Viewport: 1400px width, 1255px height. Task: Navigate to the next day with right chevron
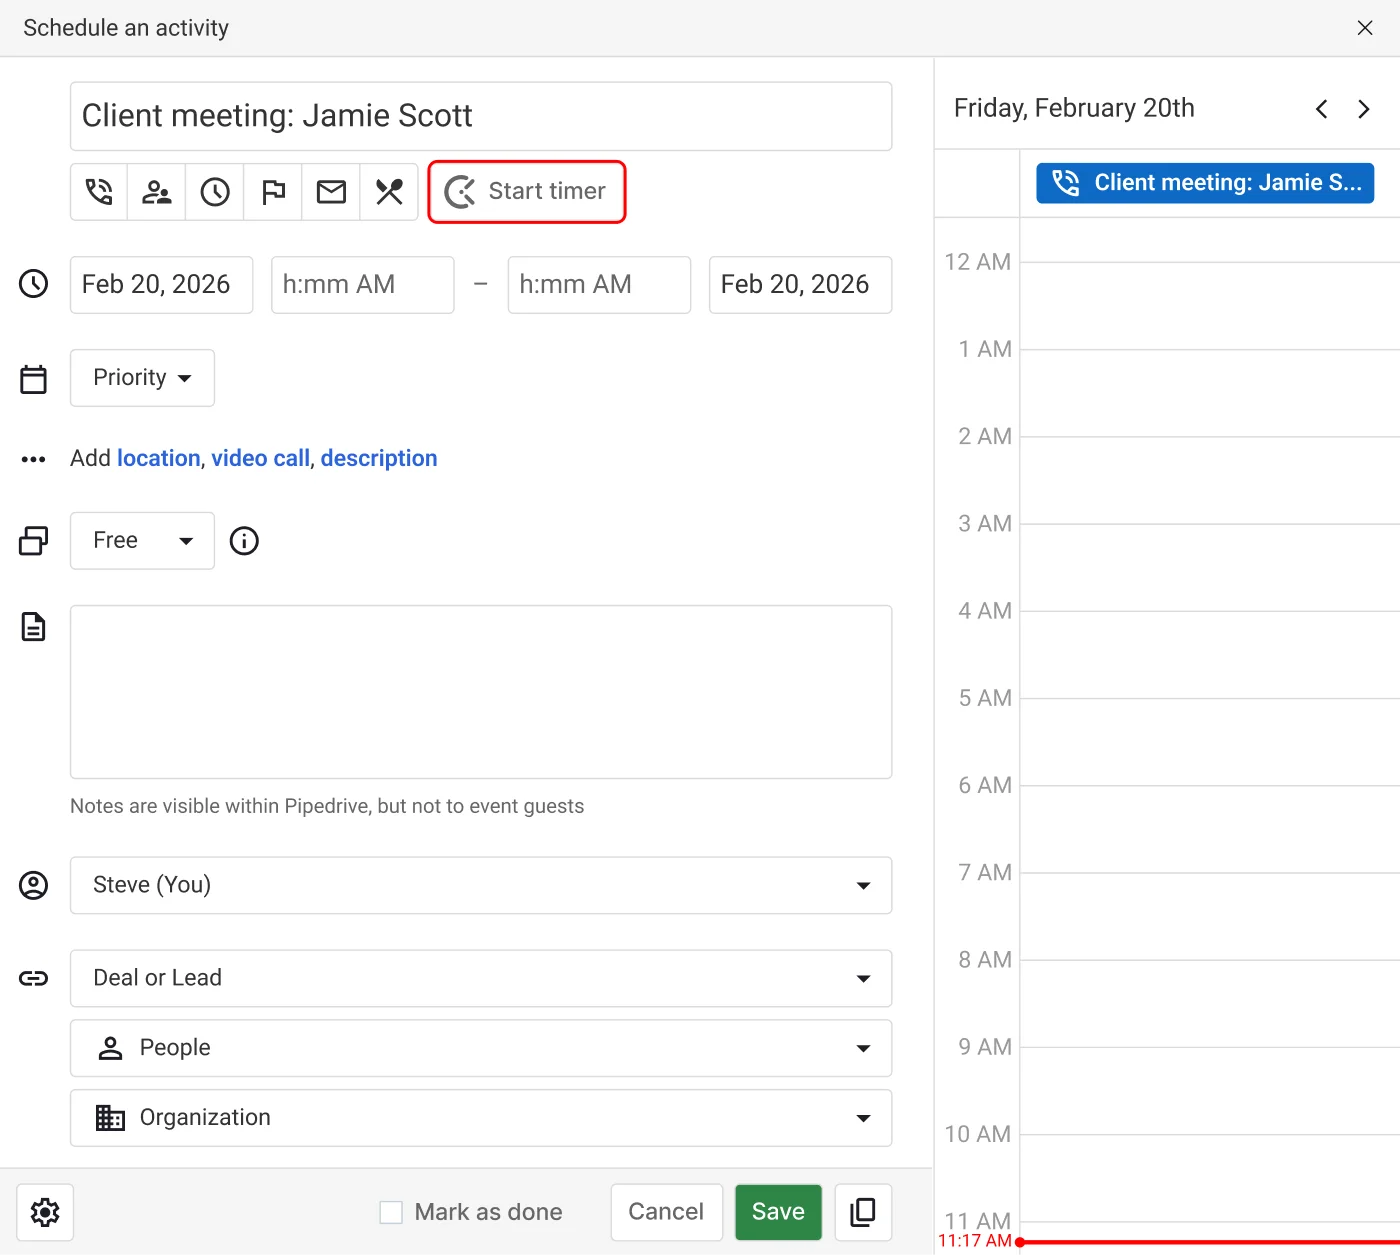pos(1364,109)
